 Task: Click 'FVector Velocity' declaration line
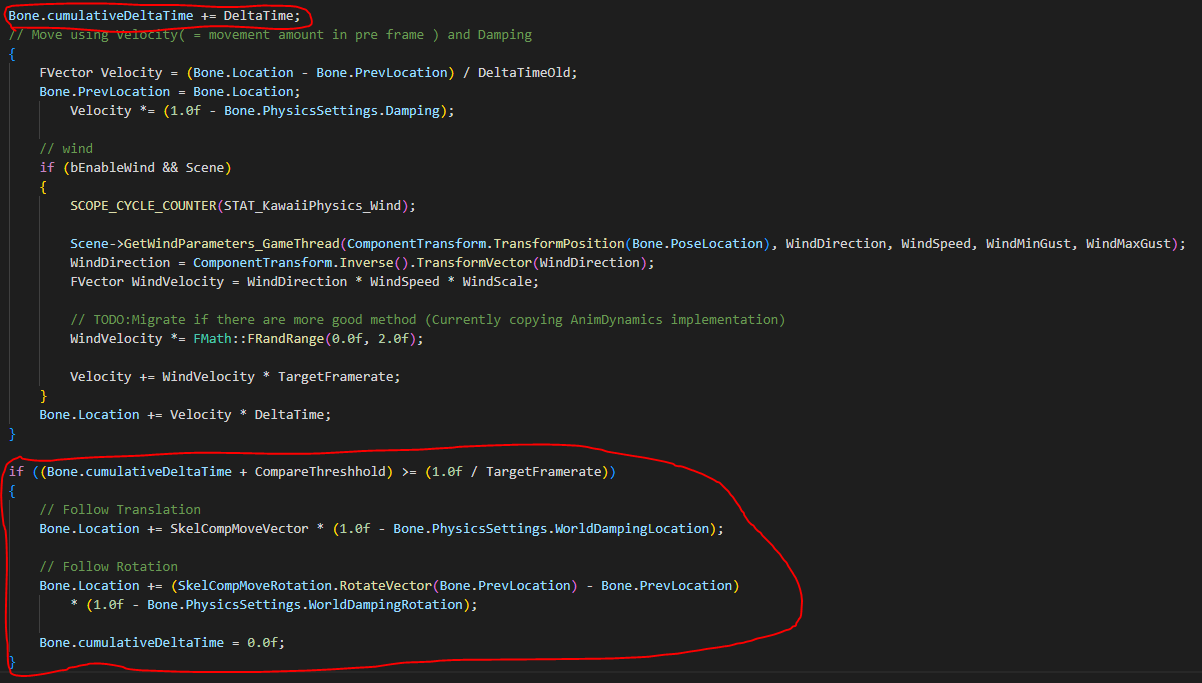(x=309, y=72)
